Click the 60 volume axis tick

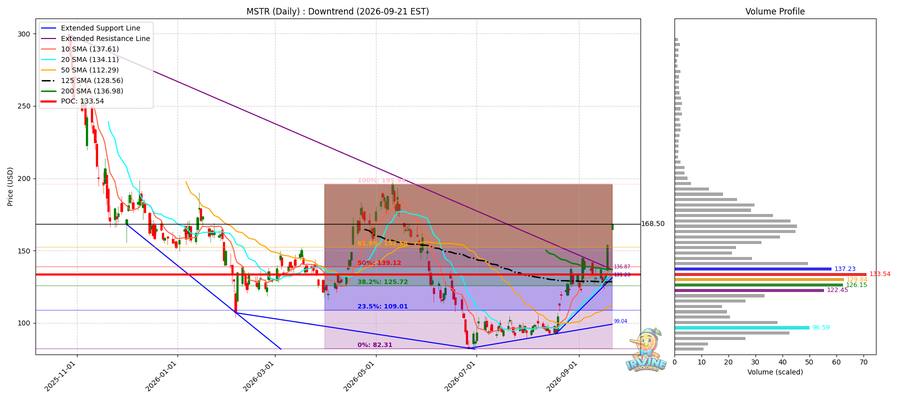(836, 362)
